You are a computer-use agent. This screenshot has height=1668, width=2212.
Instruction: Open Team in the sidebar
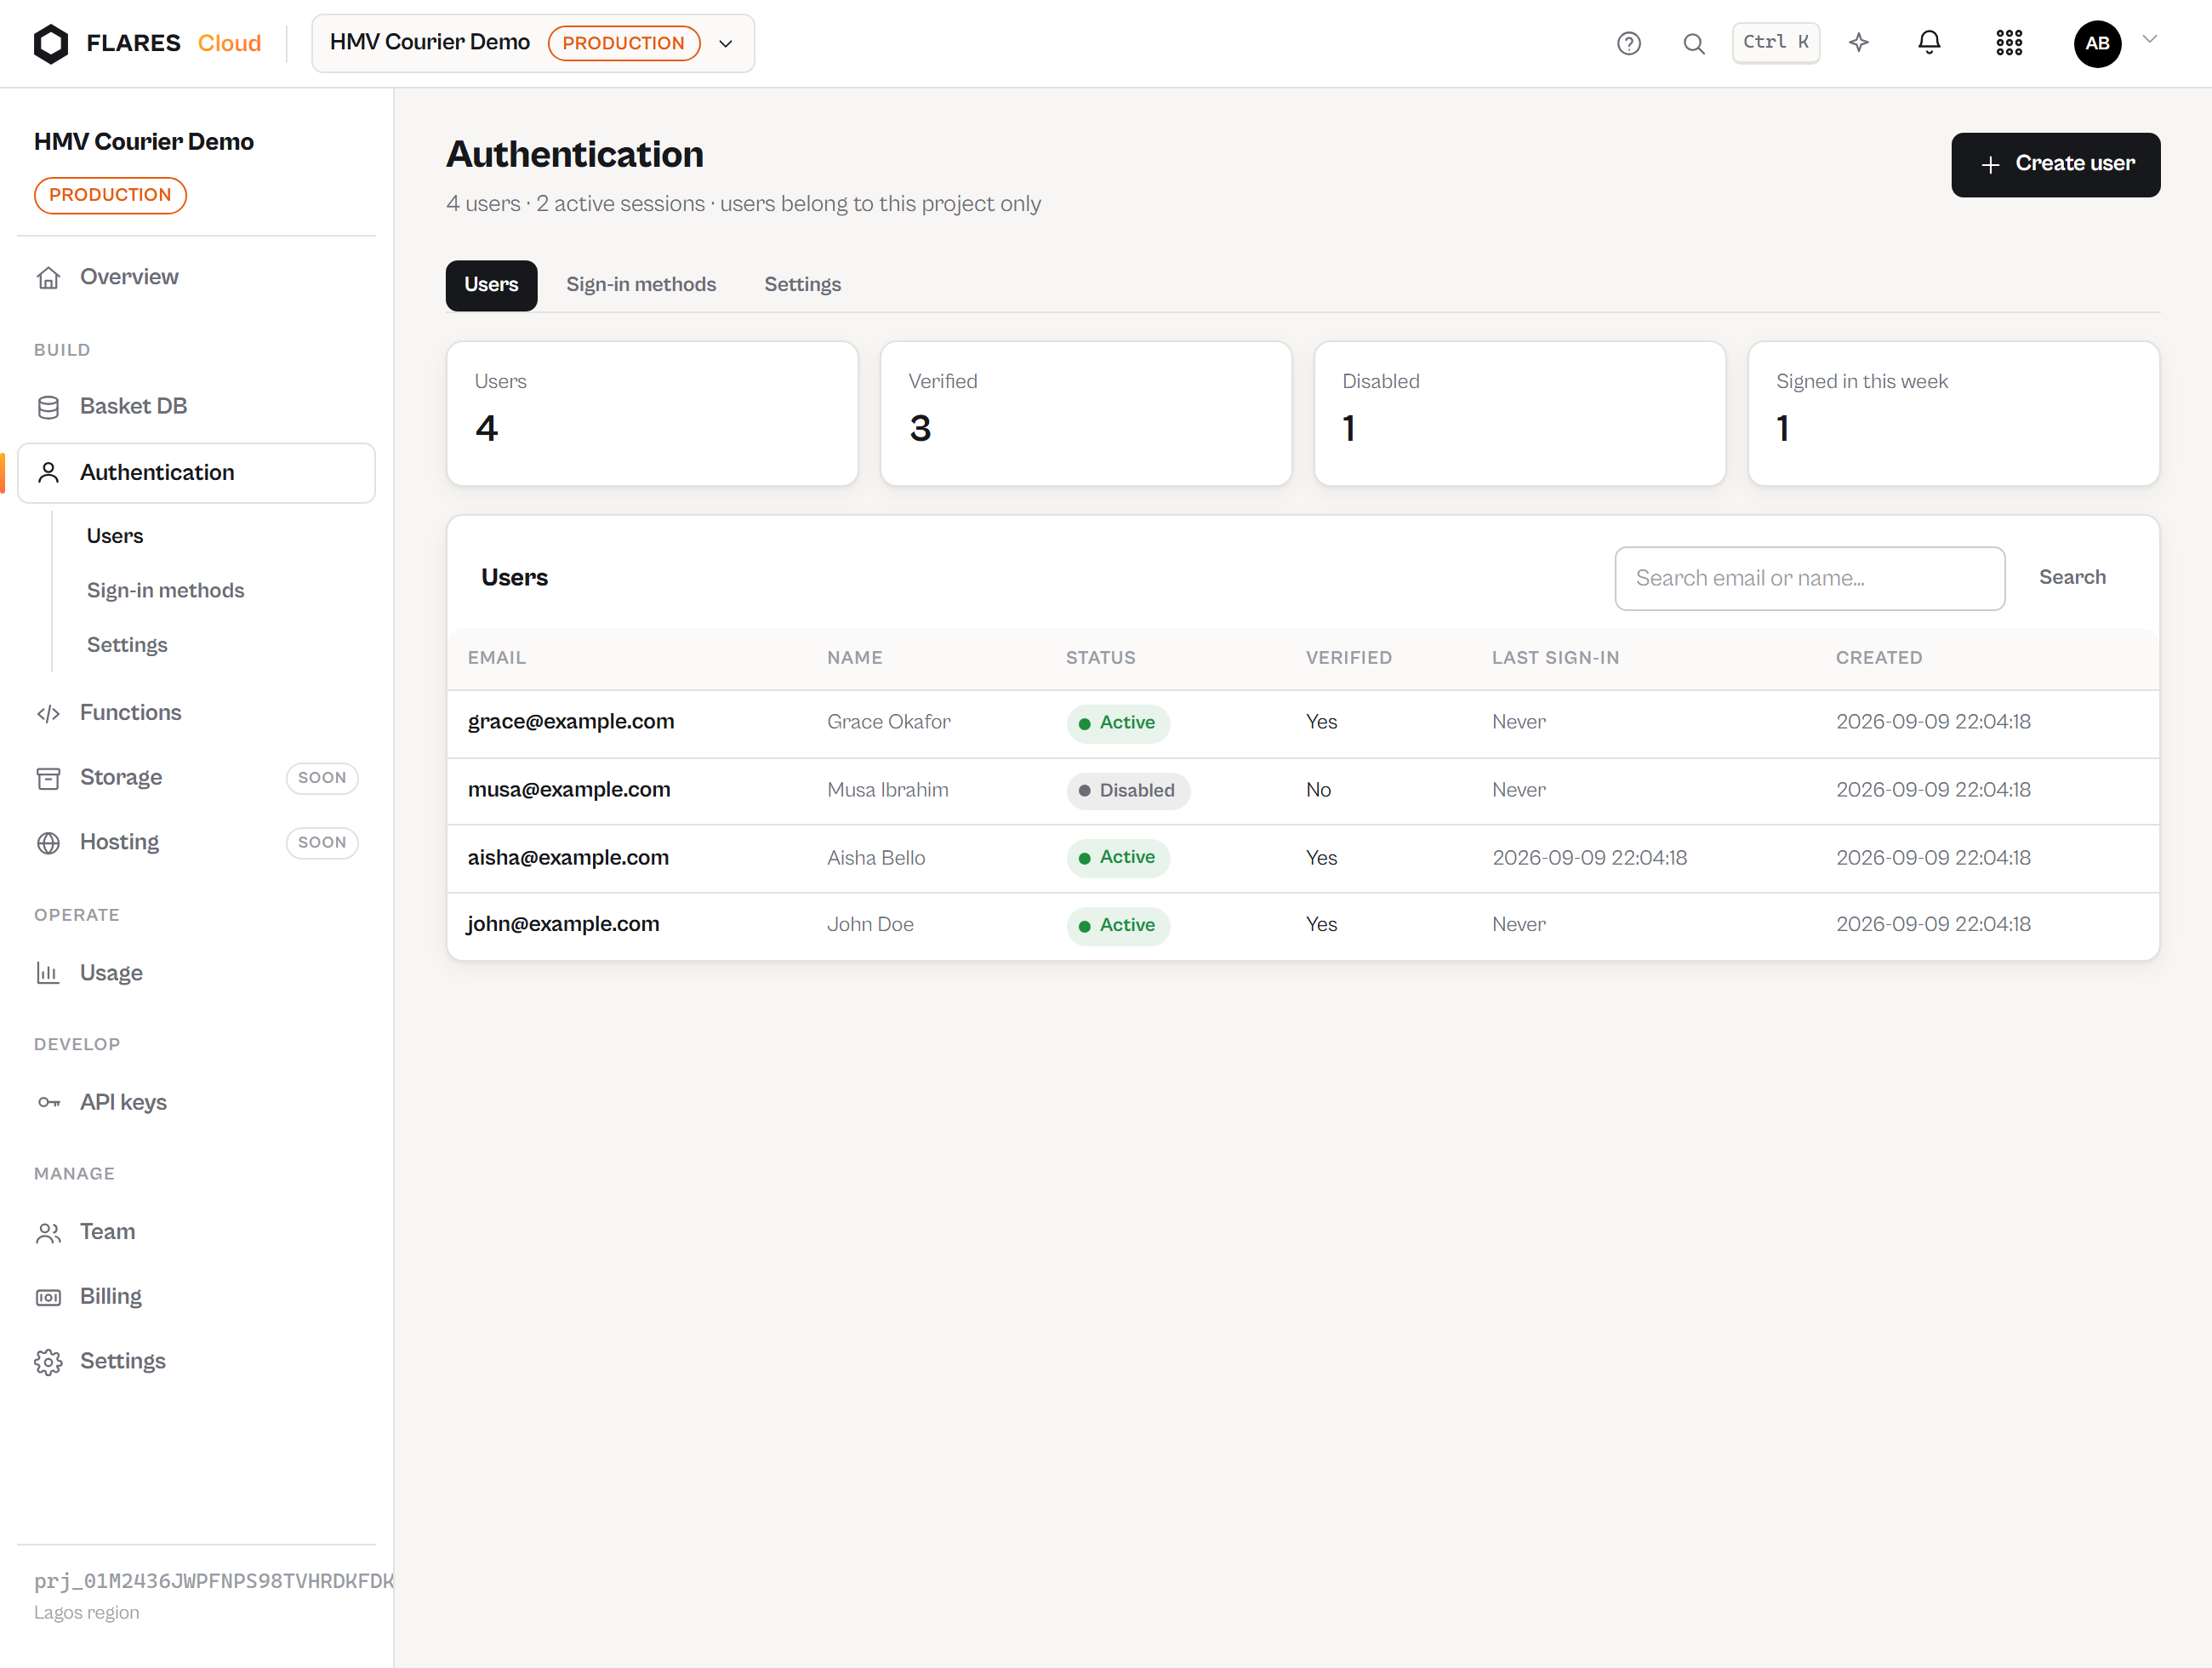pos(196,1232)
